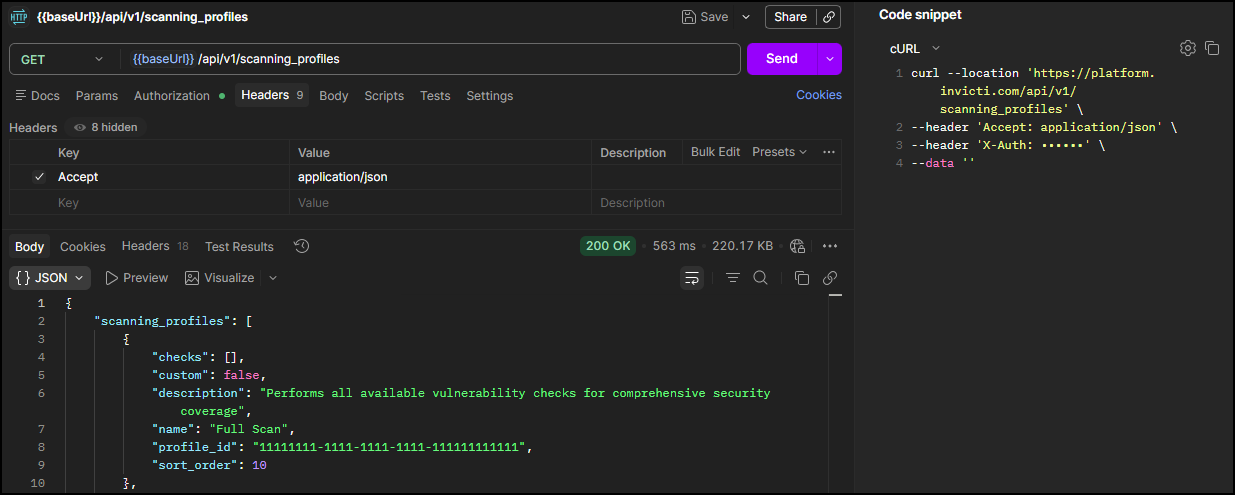Click the 200 OK status badge
Viewport: 1235px width, 495px height.
click(608, 246)
